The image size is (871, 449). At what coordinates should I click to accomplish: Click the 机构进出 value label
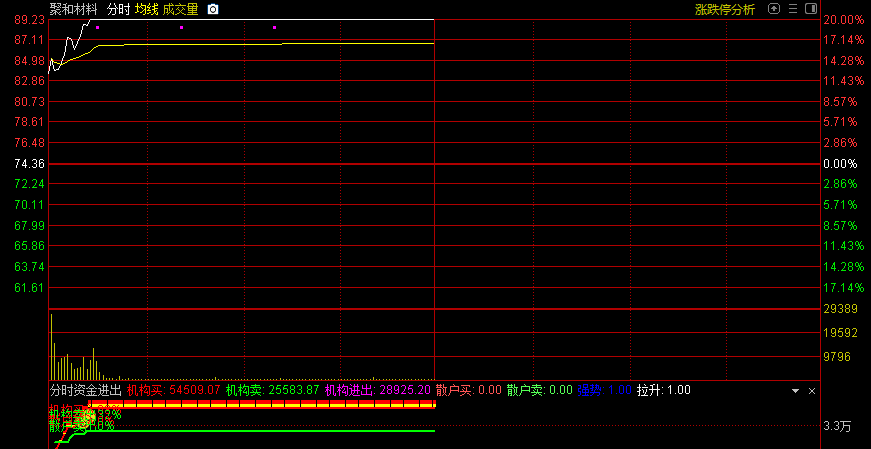377,390
